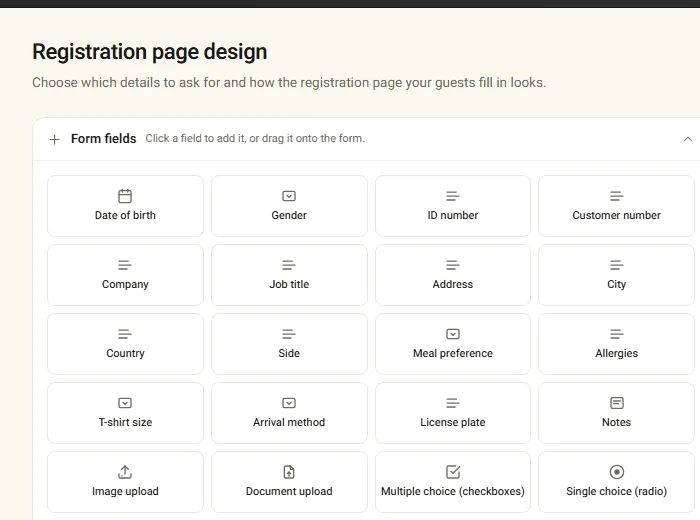This screenshot has width=700, height=520.
Task: Add the Image upload field
Action: 125,482
